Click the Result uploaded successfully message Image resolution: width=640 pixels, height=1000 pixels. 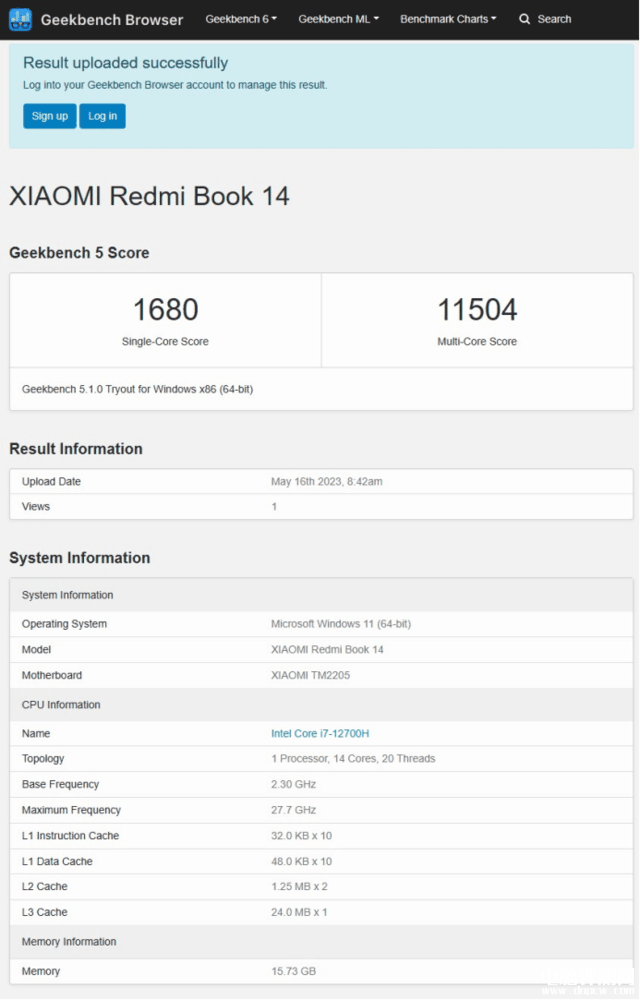[126, 62]
